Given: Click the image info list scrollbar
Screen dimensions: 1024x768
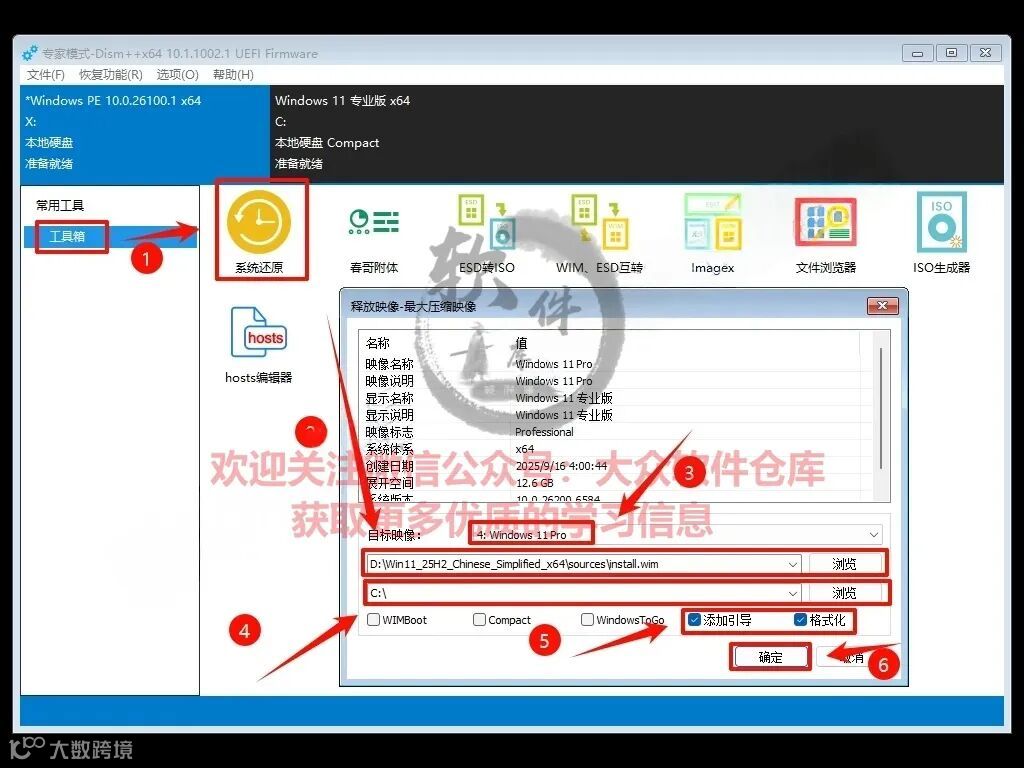Looking at the screenshot, I should click(x=882, y=408).
